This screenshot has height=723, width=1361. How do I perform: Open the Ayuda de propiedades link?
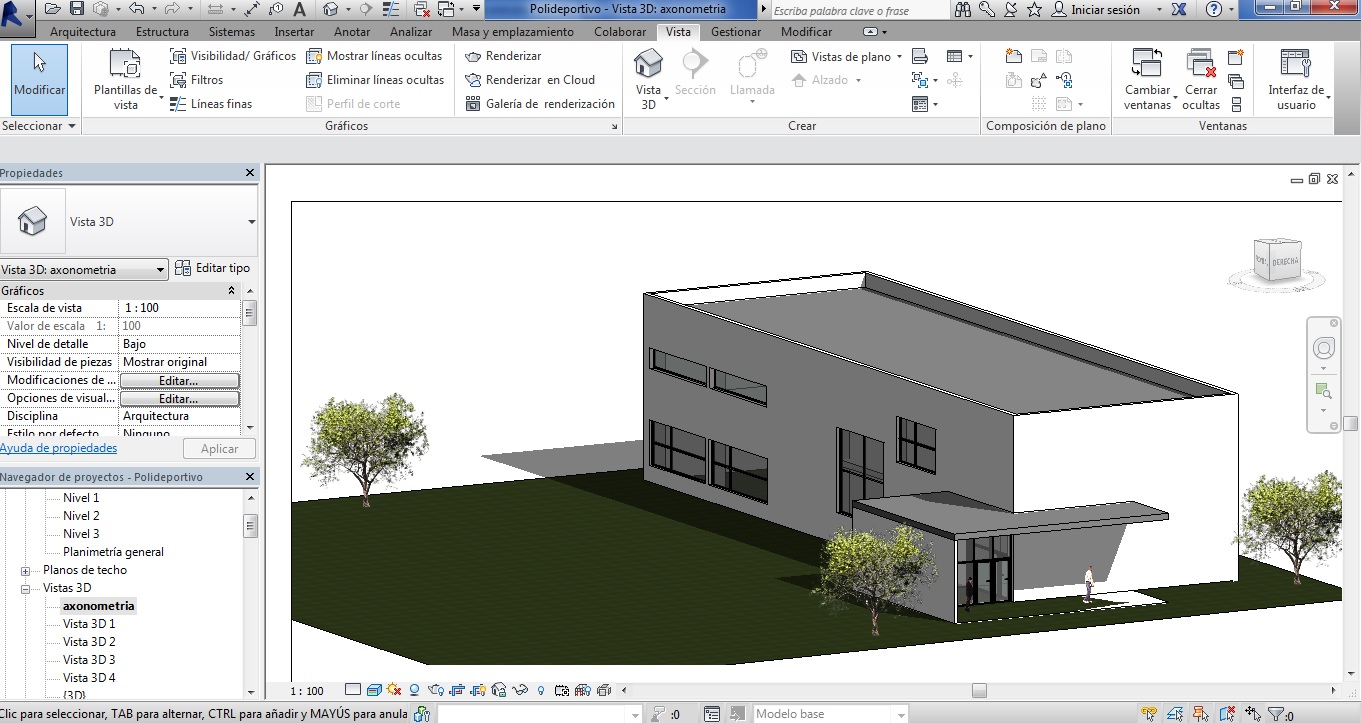click(58, 448)
